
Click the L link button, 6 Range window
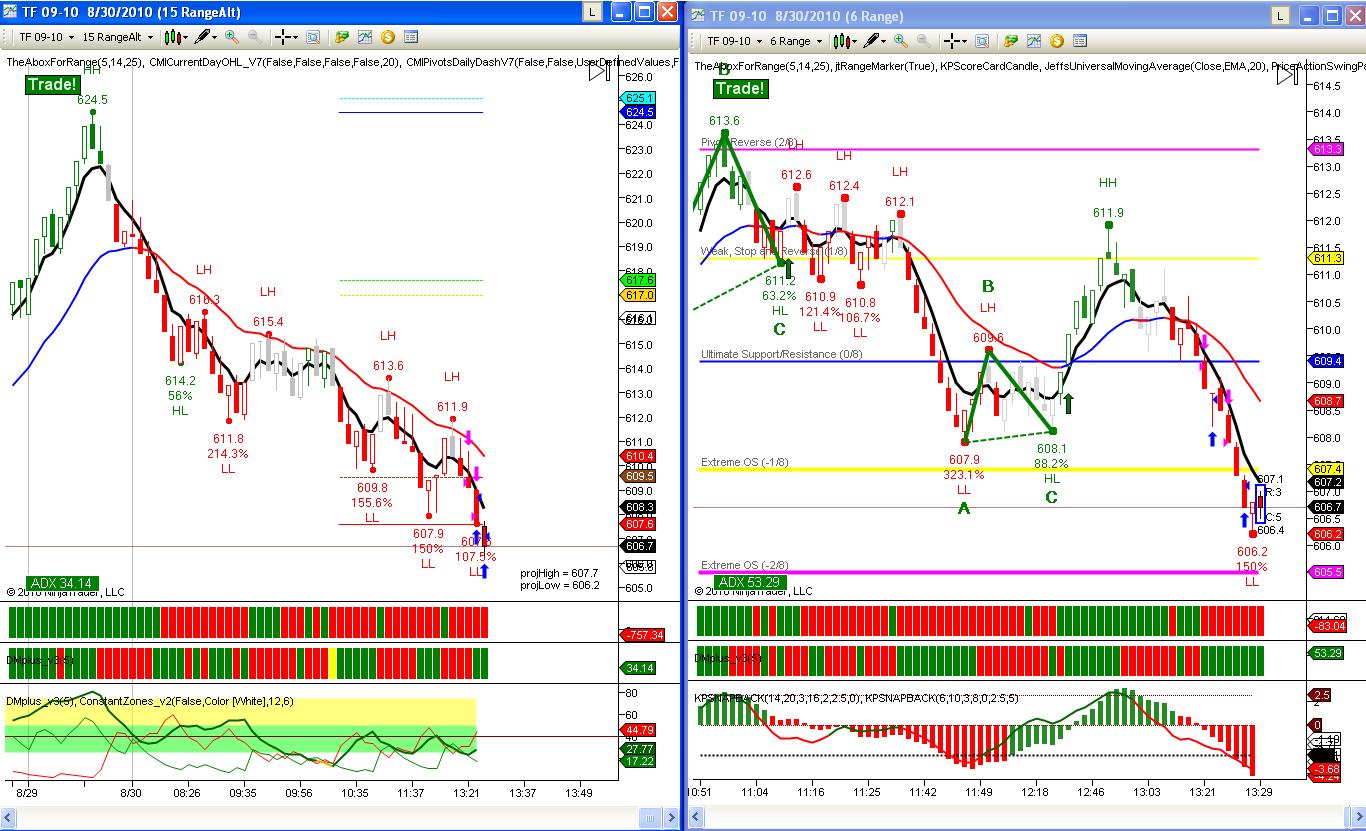click(x=1280, y=16)
